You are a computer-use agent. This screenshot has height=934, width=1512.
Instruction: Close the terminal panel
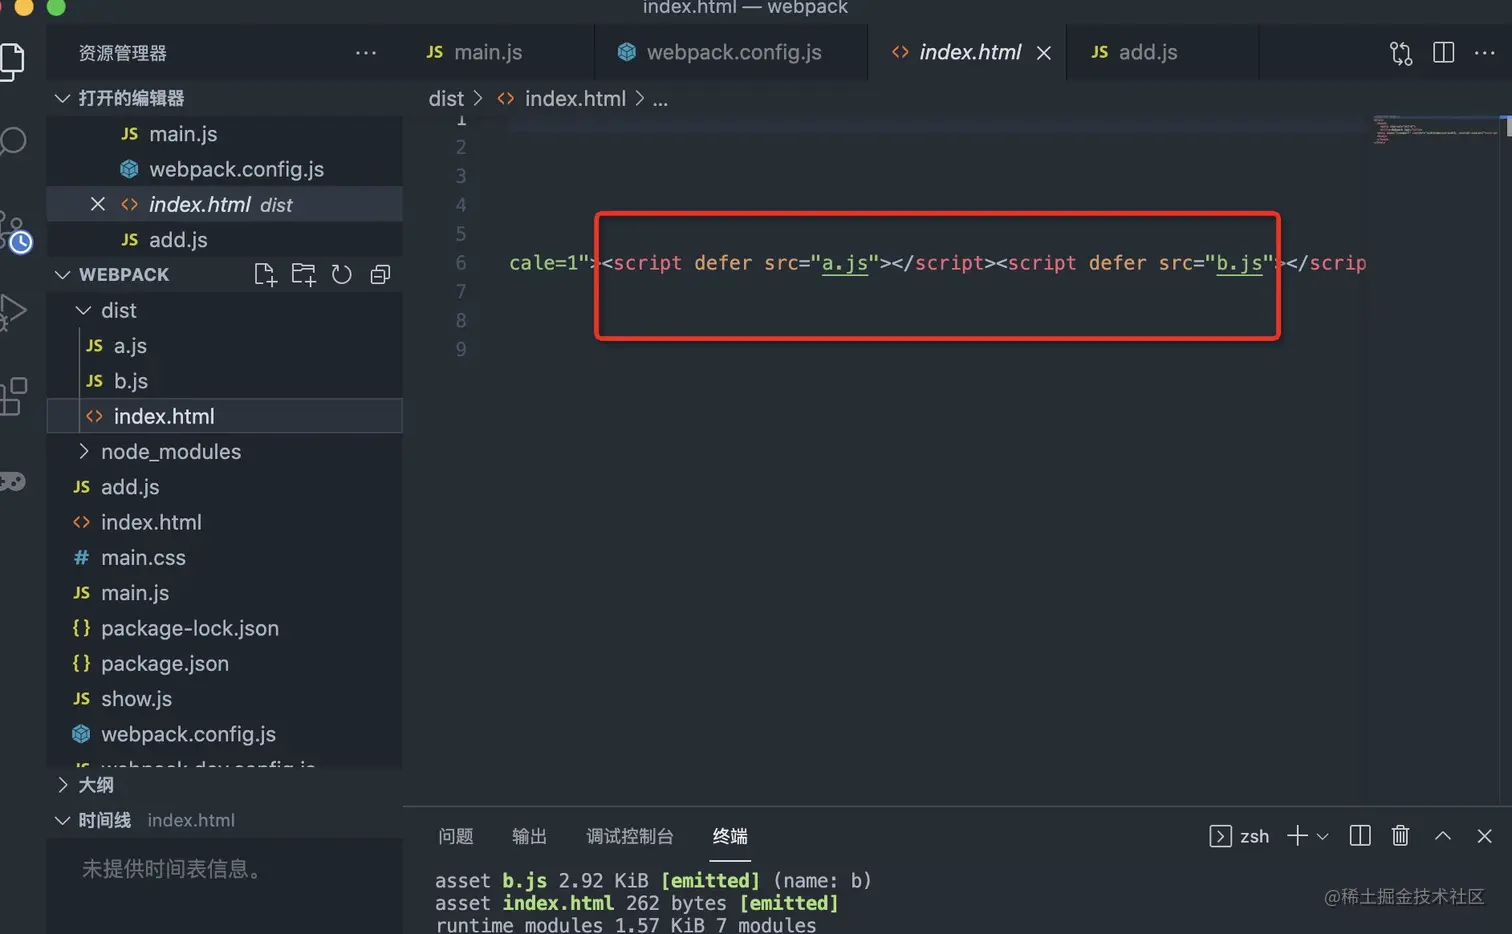(1484, 836)
